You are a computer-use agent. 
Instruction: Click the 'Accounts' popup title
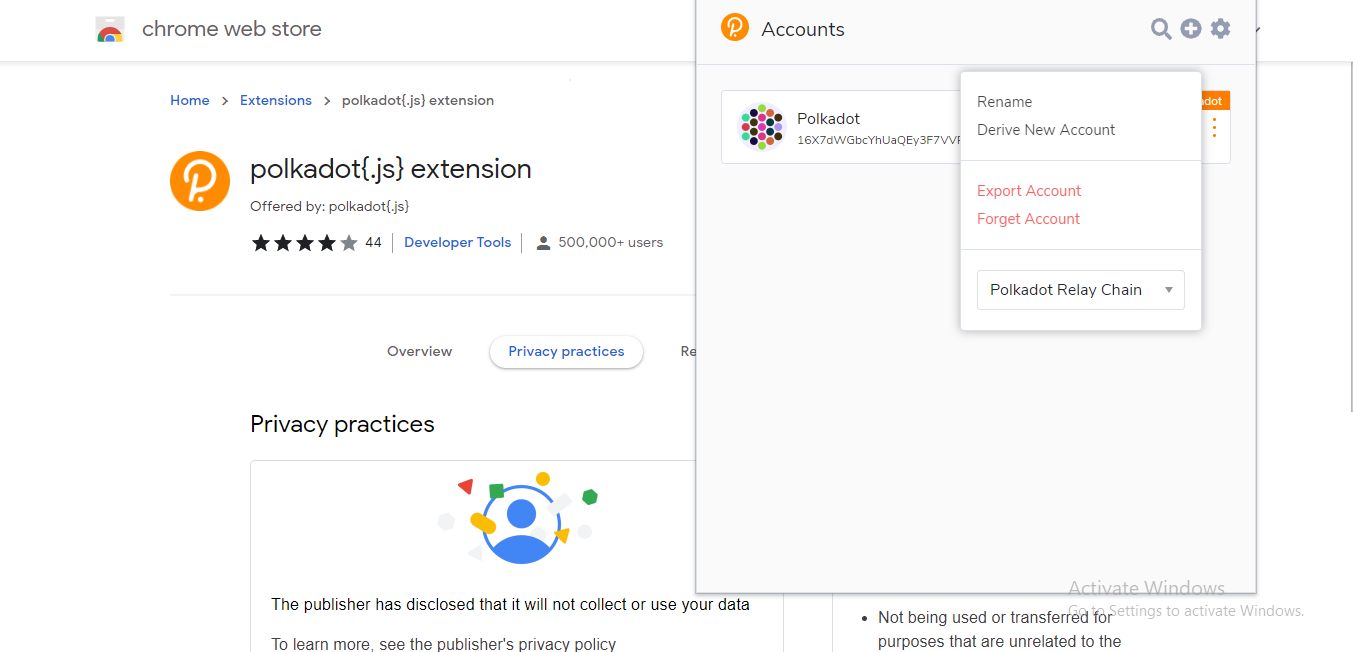tap(803, 30)
